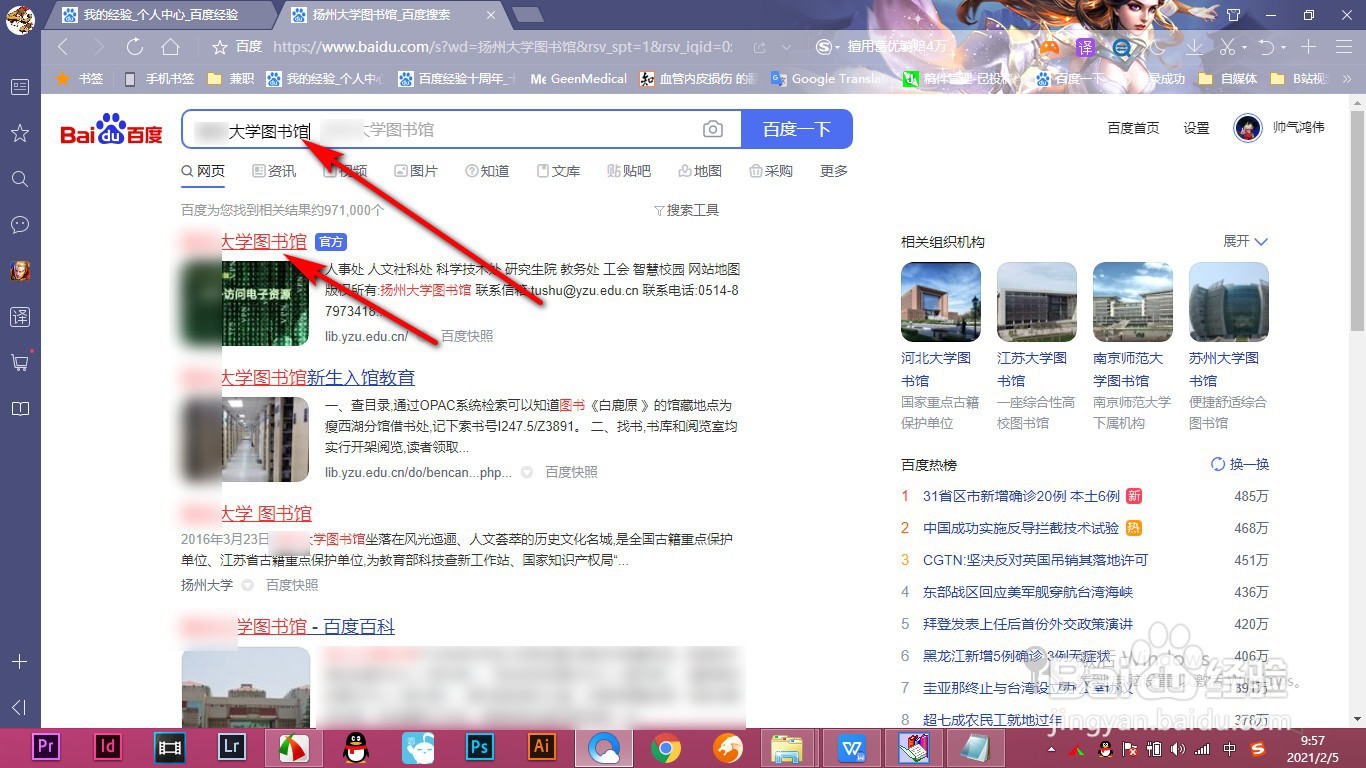Open the 地图 tab
The height and width of the screenshot is (768, 1366).
[x=700, y=171]
